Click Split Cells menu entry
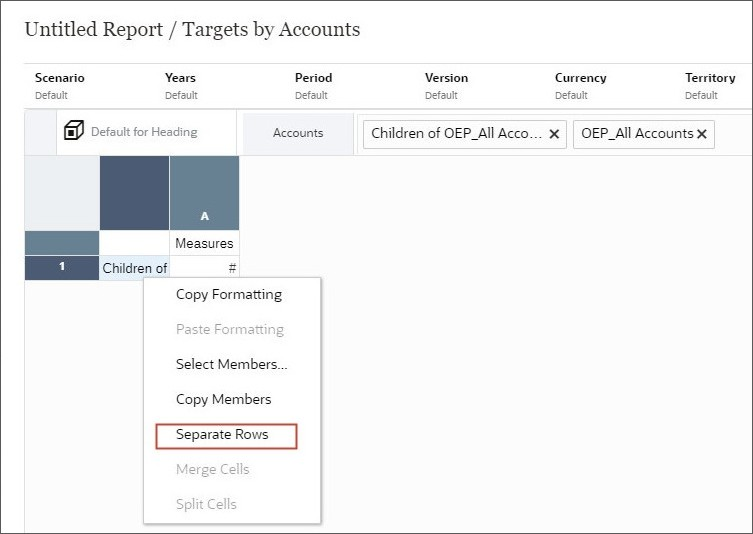This screenshot has width=753, height=534. (x=206, y=504)
